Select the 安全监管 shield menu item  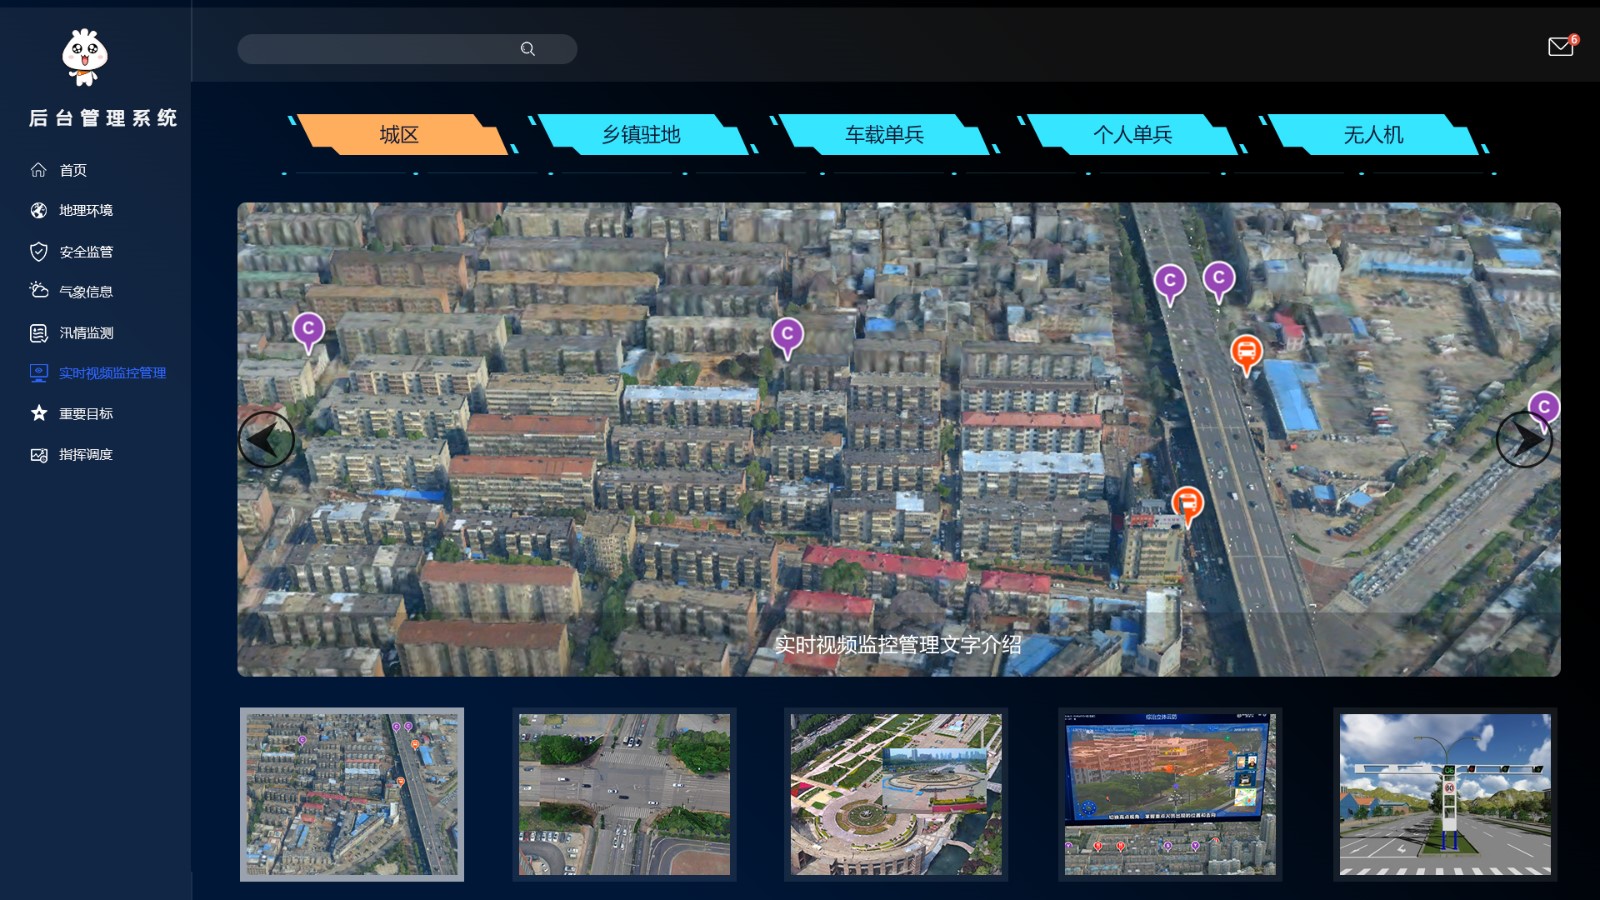click(x=85, y=252)
